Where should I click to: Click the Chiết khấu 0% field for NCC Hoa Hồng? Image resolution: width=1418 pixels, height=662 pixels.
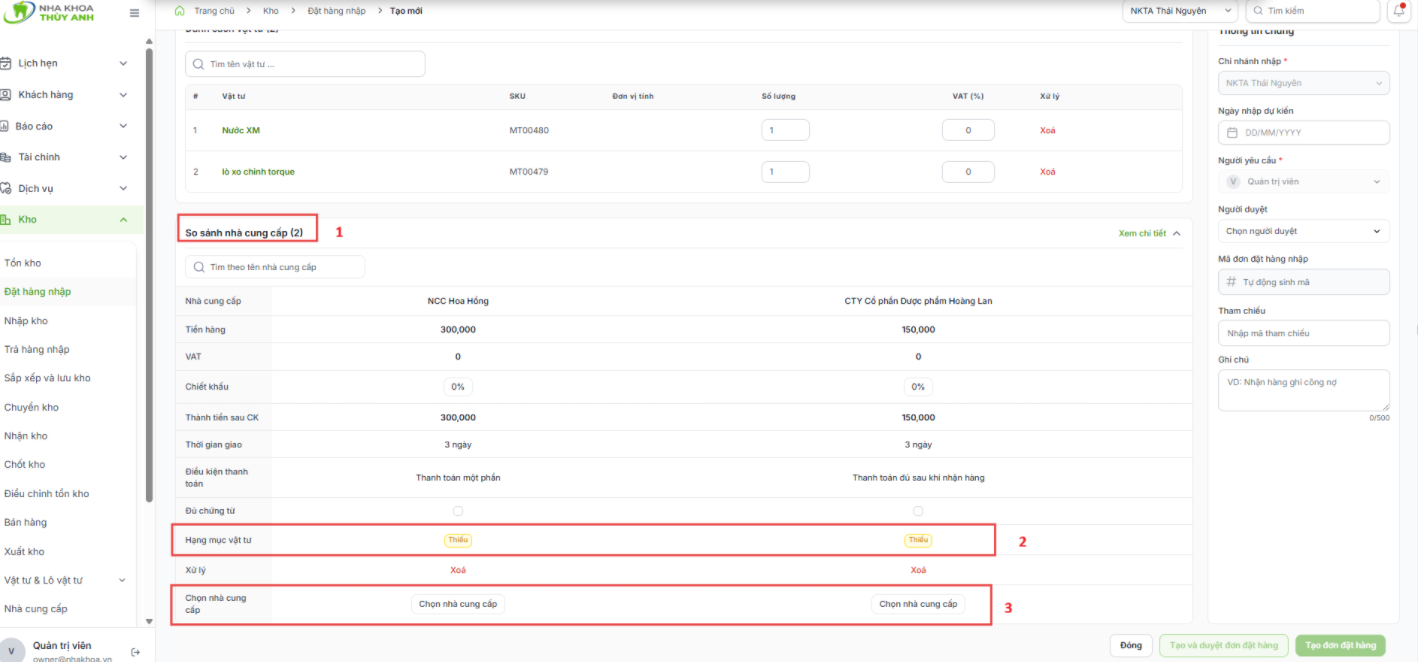(458, 387)
